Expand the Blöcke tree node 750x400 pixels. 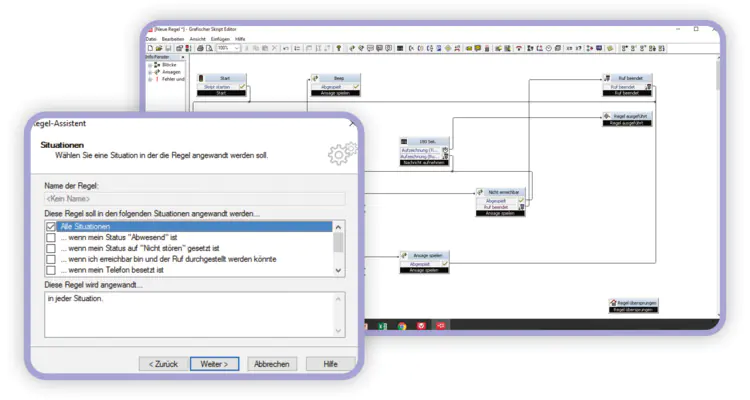pos(150,65)
